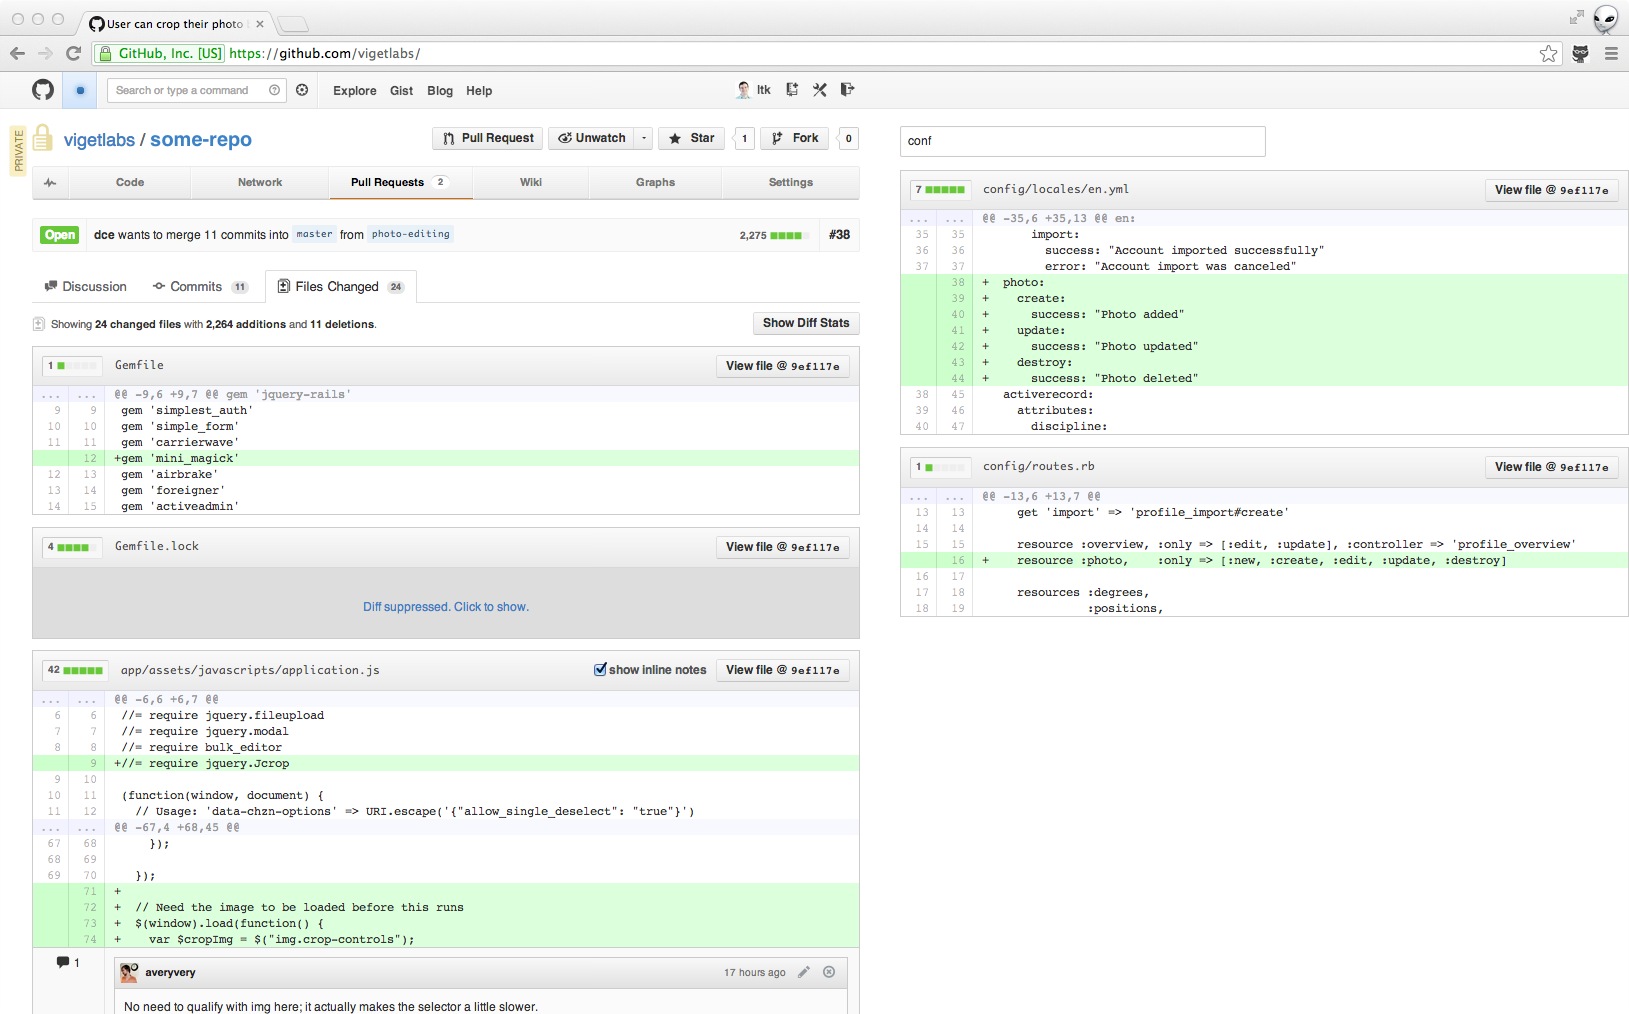This screenshot has width=1629, height=1014.
Task: View config/locales/en.yml file at 9ef117e
Action: coord(1552,190)
